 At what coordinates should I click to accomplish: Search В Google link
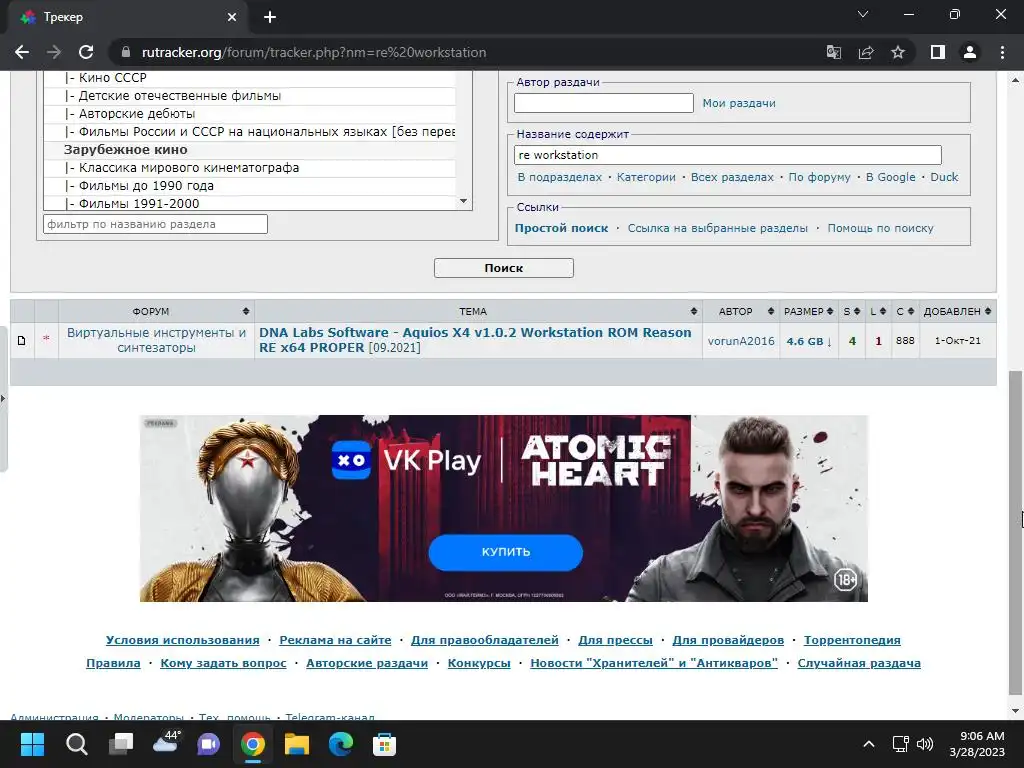click(x=890, y=177)
